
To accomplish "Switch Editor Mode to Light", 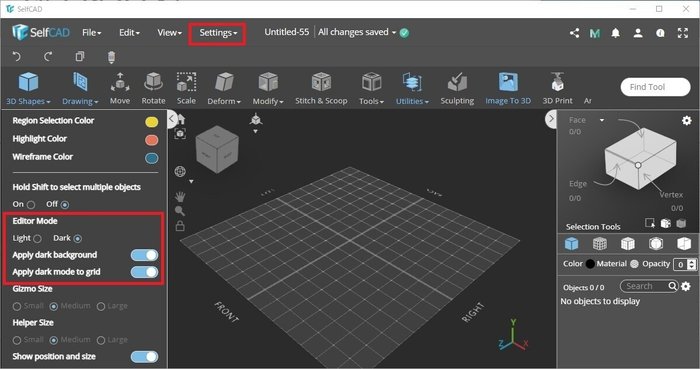I will [38, 239].
